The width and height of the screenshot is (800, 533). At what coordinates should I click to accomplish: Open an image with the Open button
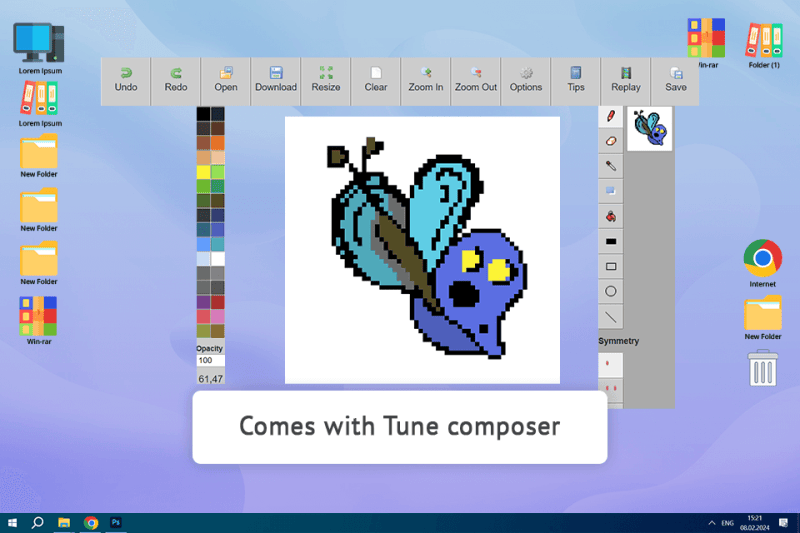pyautogui.click(x=226, y=81)
